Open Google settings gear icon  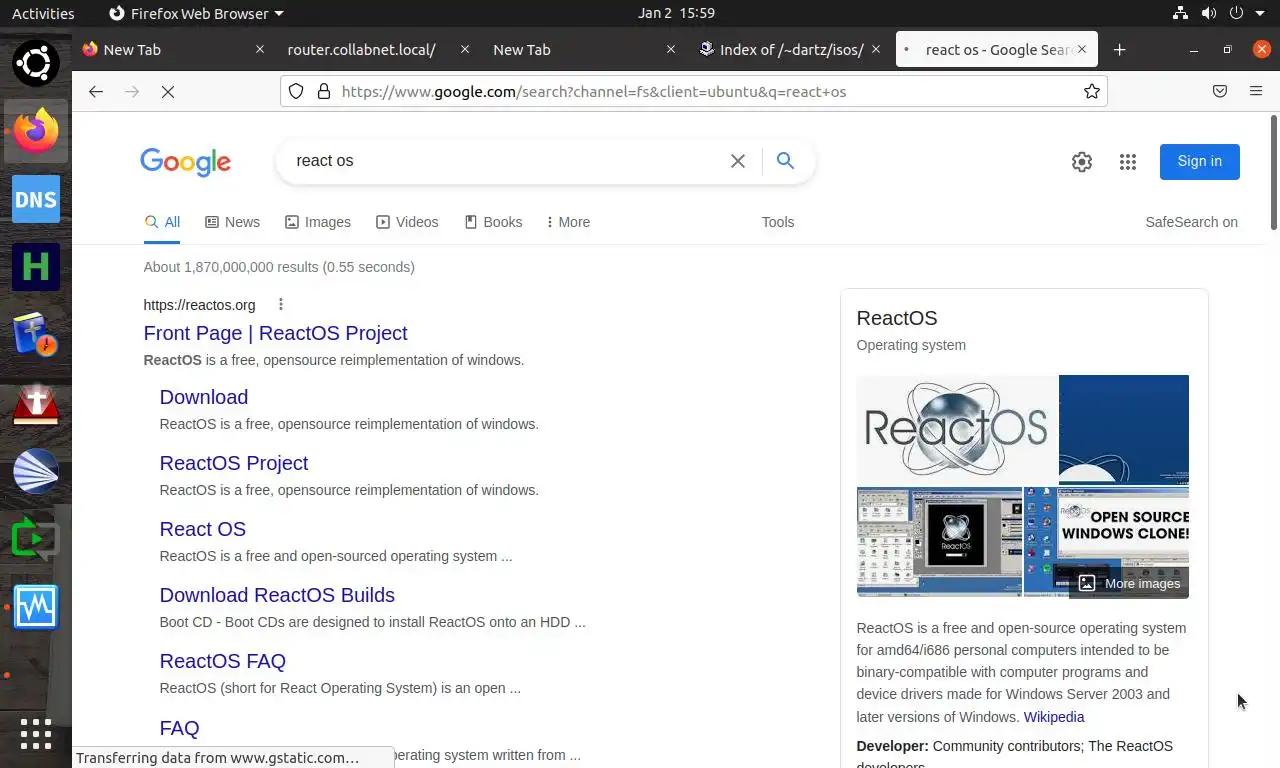tap(1082, 162)
